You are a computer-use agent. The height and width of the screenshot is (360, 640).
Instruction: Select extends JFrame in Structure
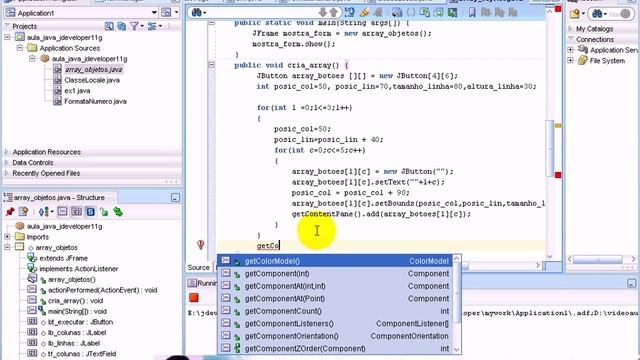[63, 258]
